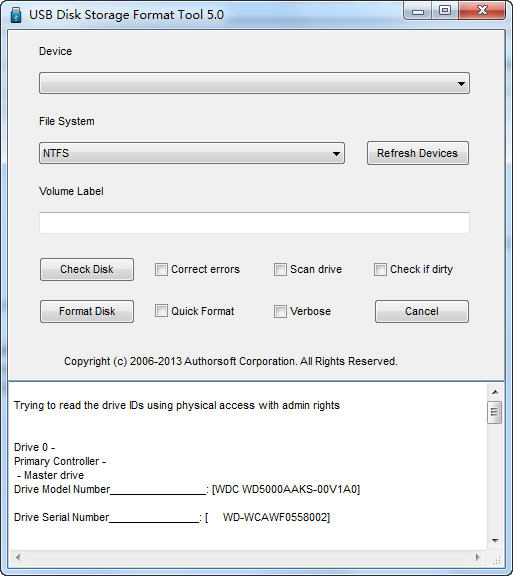Click the log scroll up arrow
Screen dimensions: 513x576
coord(495,392)
